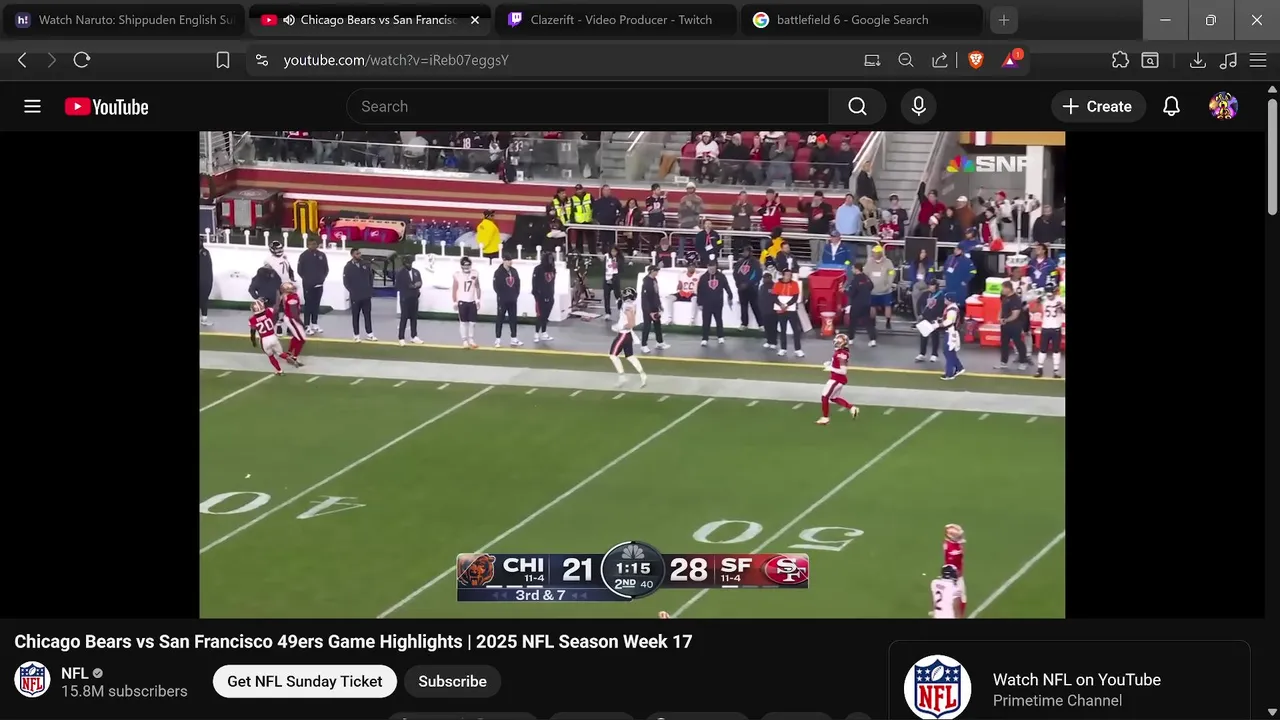Open a new browser tab
Screen dimensions: 1280x720
click(x=1004, y=20)
